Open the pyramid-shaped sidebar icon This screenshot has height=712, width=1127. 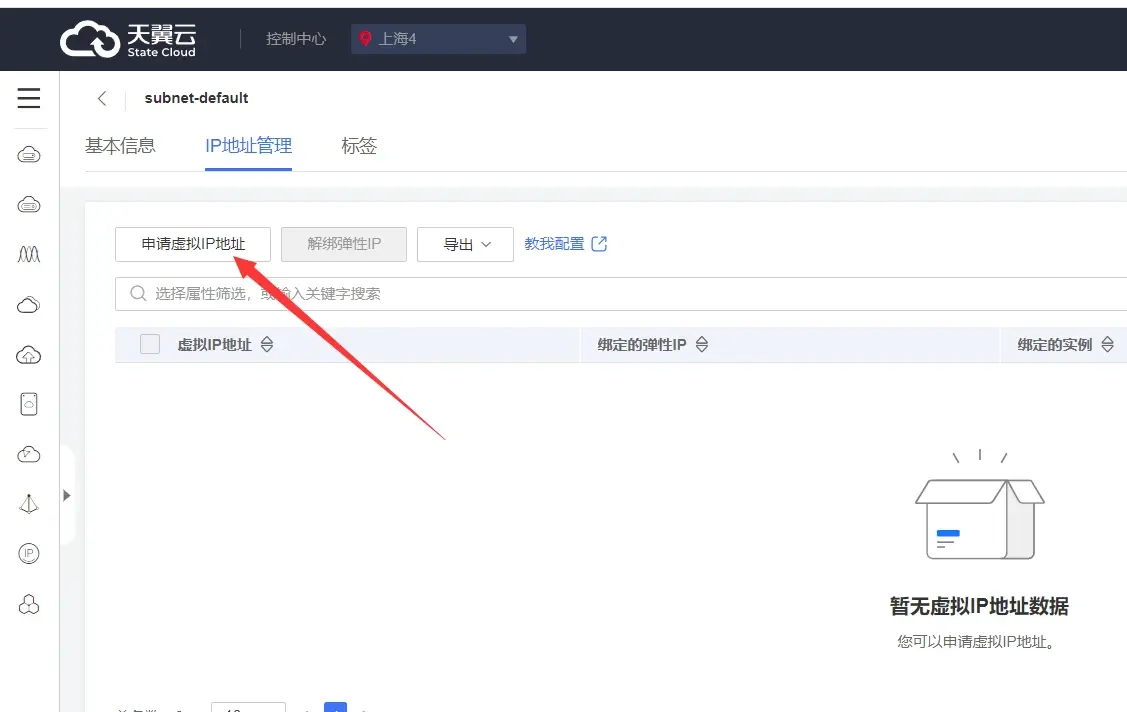pos(29,504)
